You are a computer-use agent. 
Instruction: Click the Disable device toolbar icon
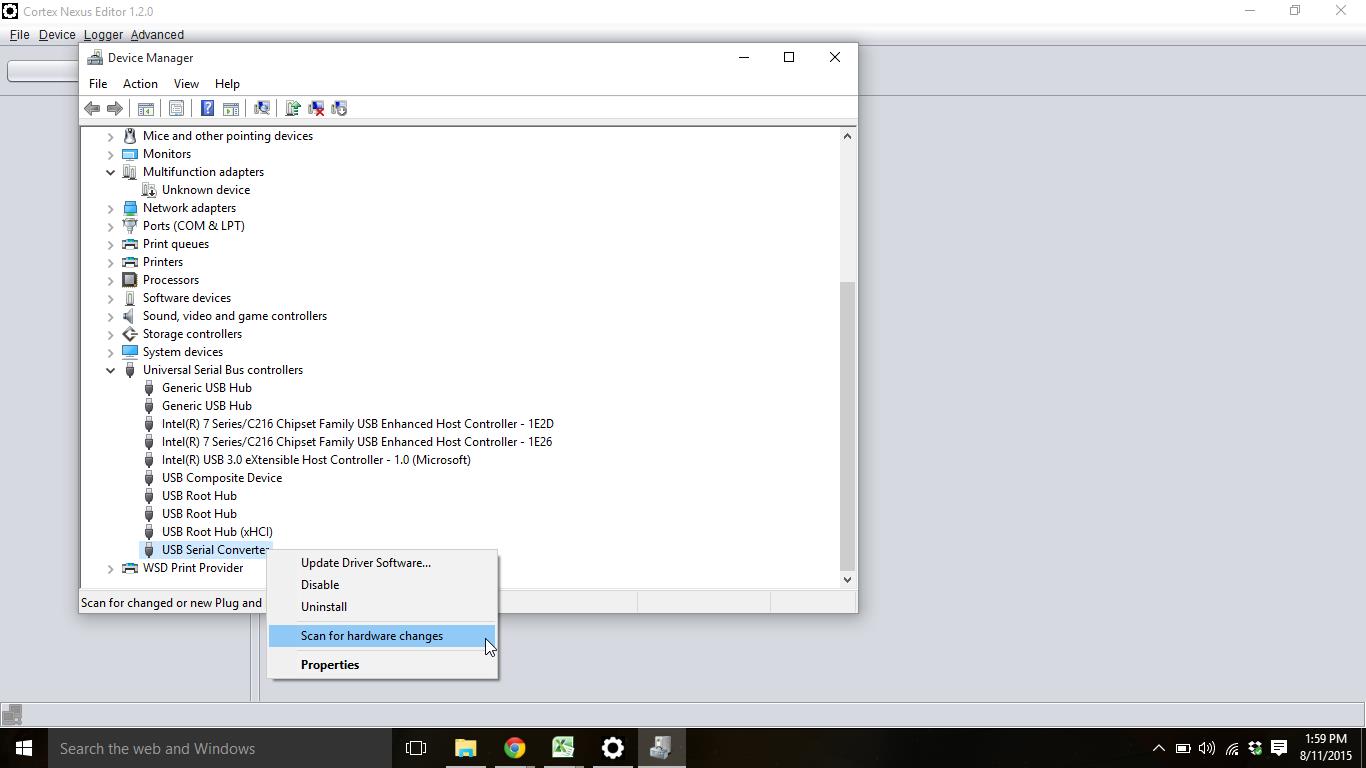[339, 108]
